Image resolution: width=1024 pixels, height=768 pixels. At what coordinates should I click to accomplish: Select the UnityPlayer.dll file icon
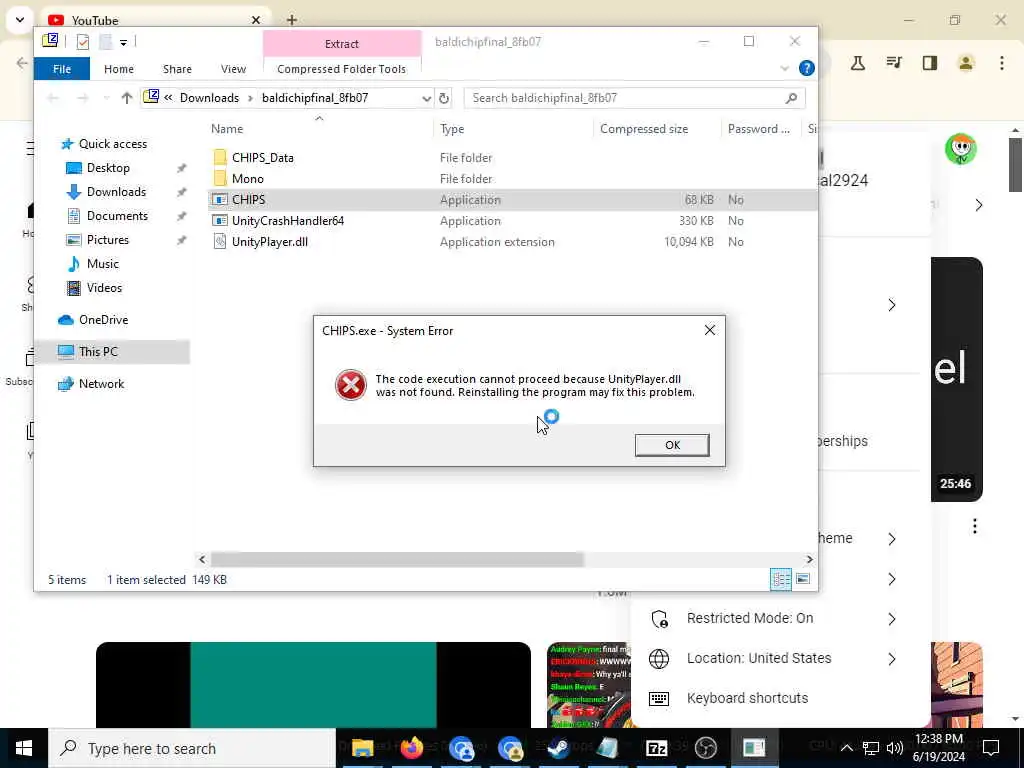coord(220,242)
